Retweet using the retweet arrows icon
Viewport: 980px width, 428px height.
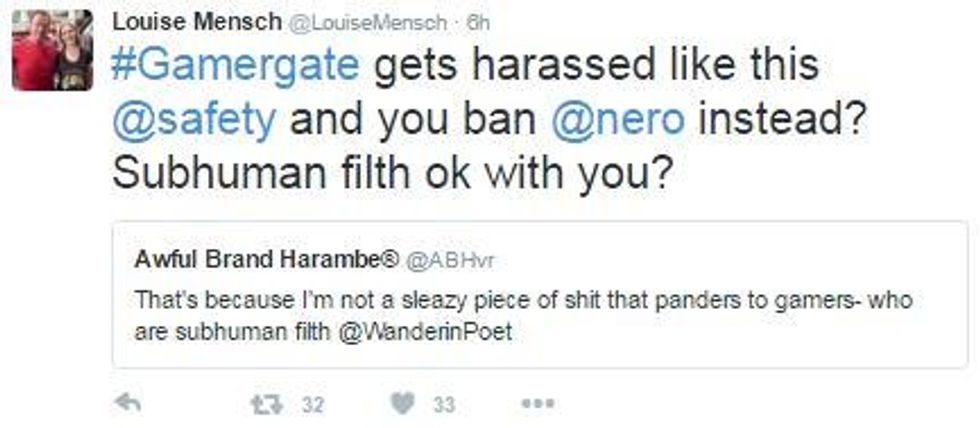(268, 404)
